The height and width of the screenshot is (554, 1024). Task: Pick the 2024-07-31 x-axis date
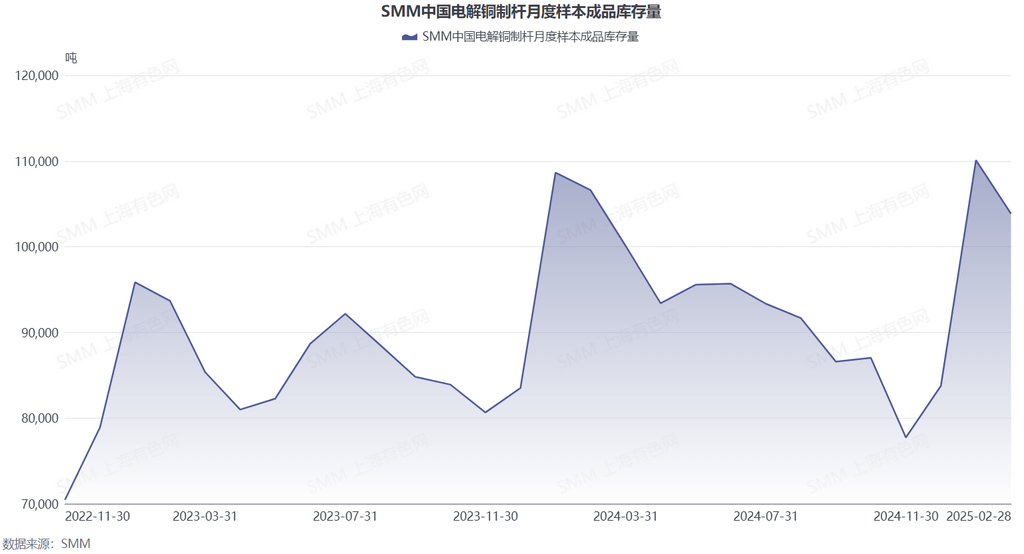pyautogui.click(x=765, y=517)
